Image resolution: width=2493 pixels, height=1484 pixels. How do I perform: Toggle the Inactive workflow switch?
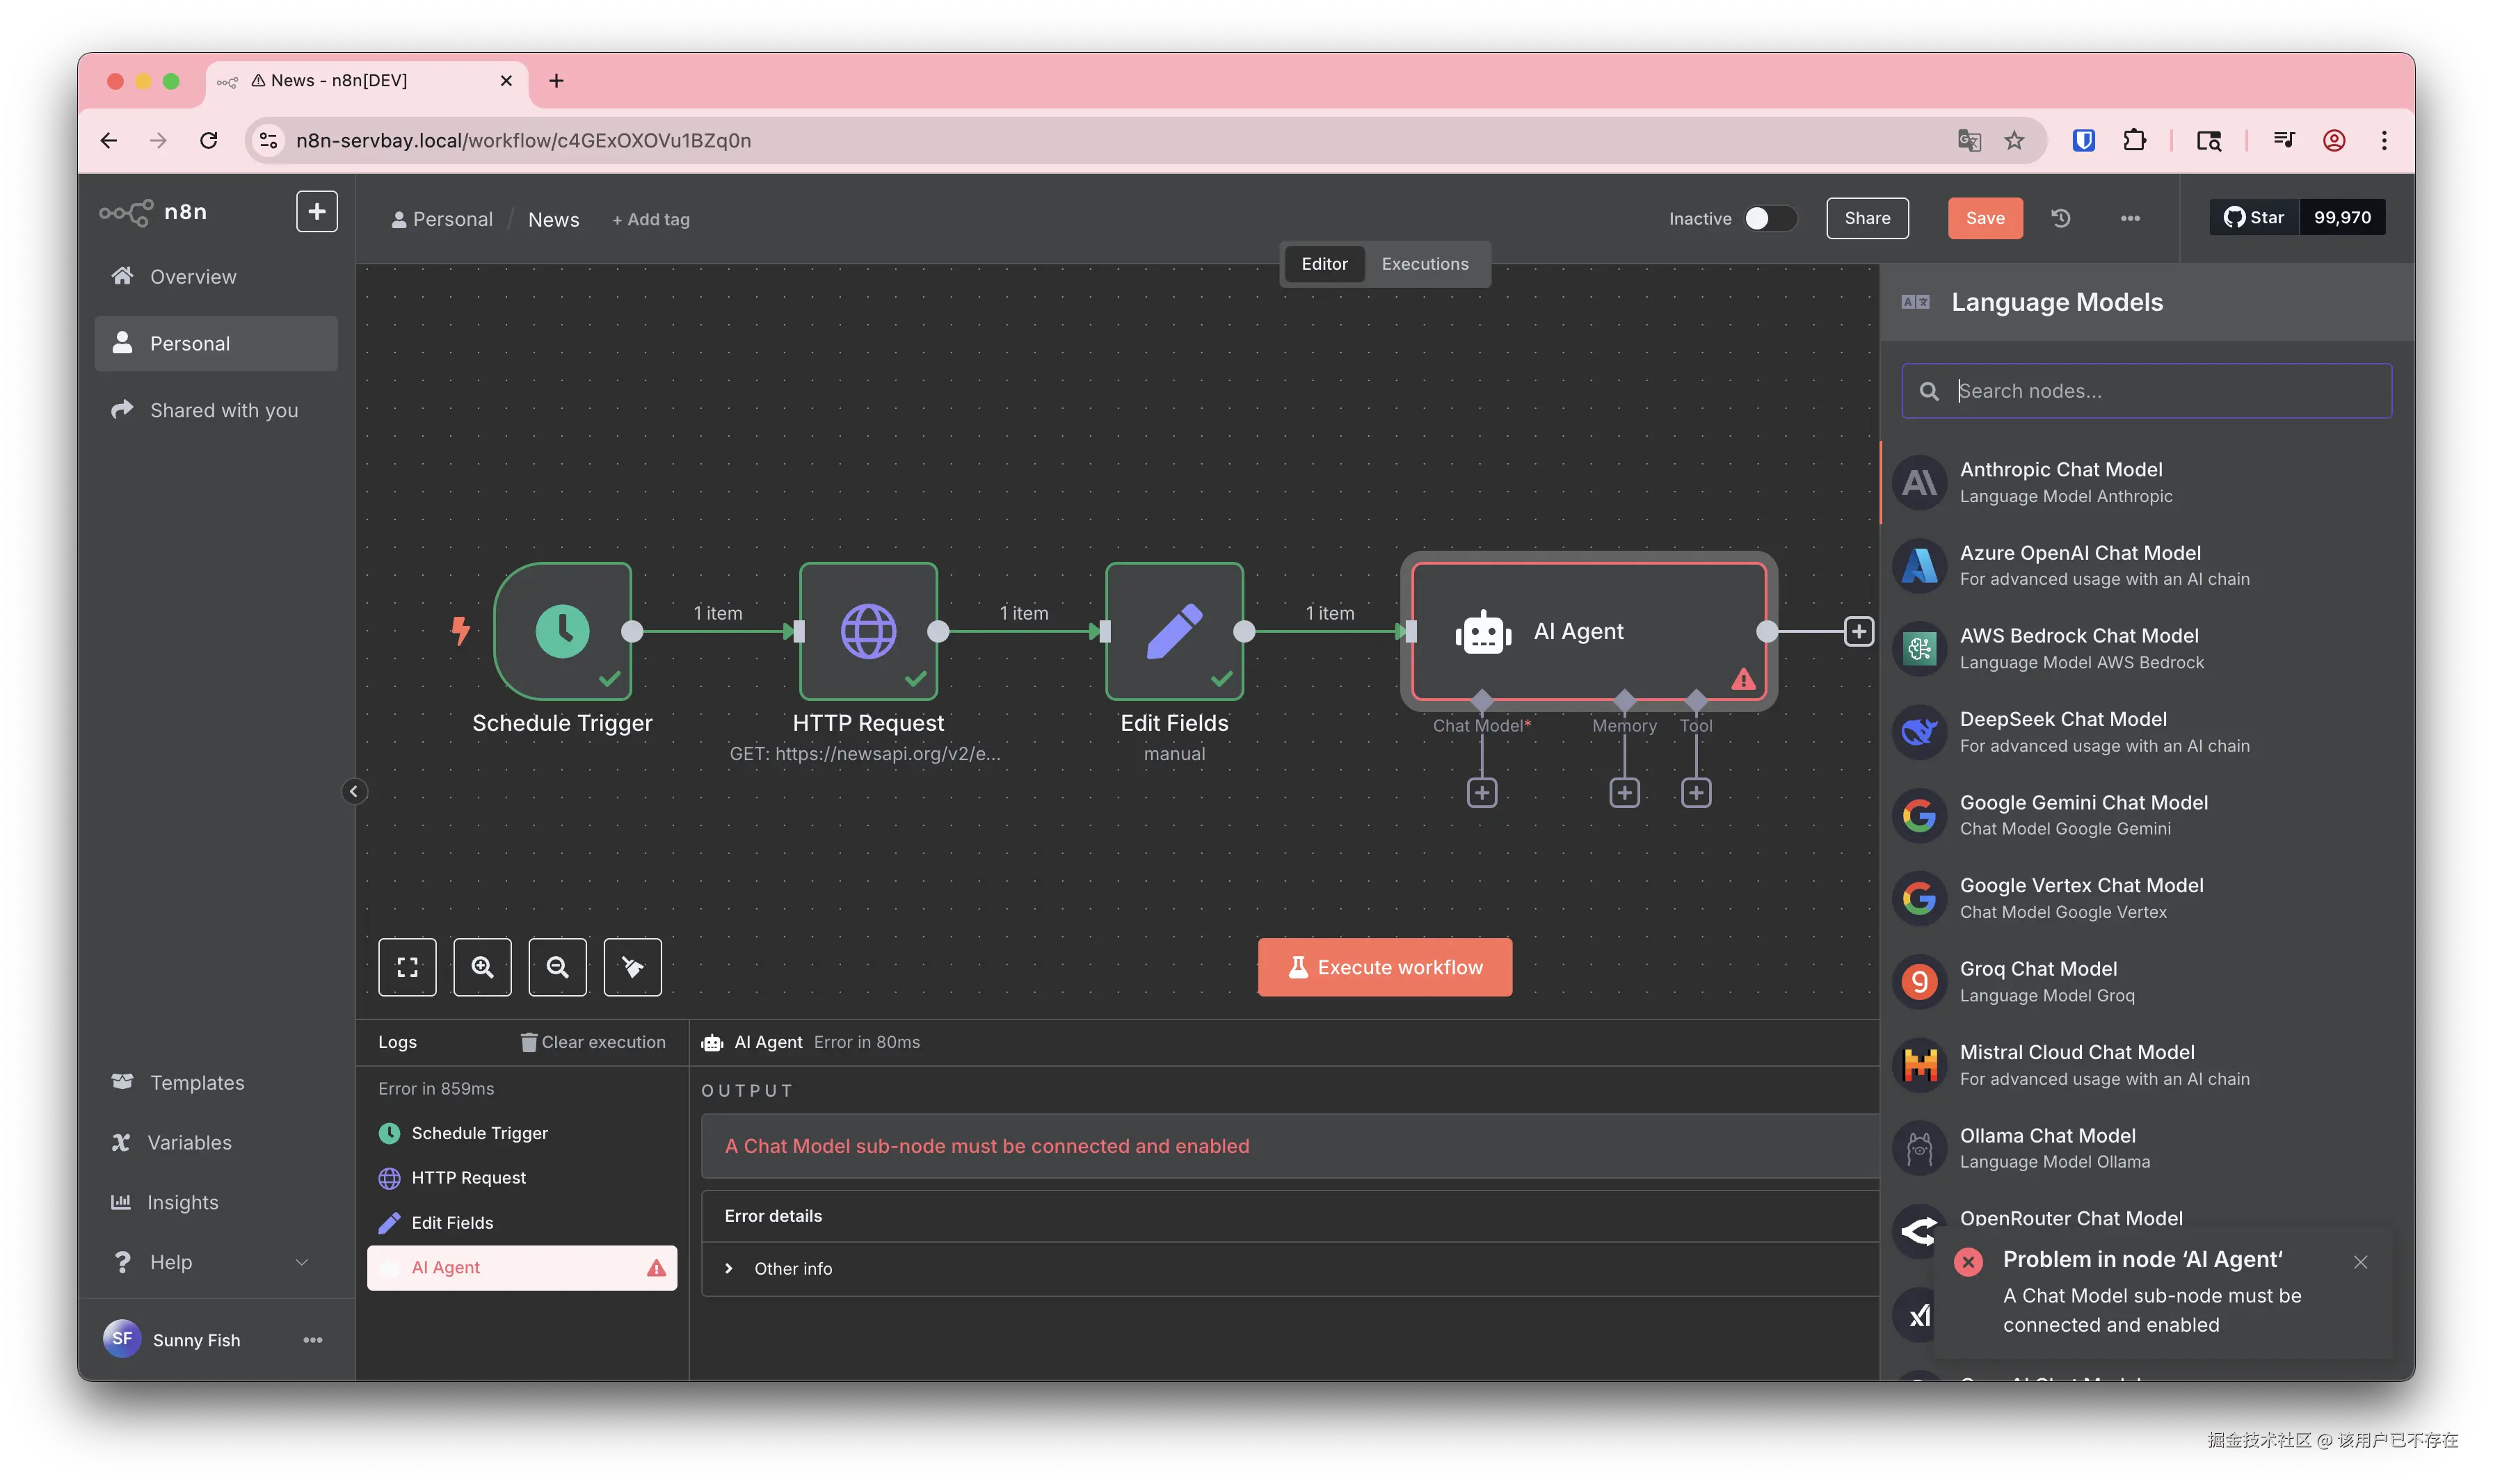coord(1769,218)
